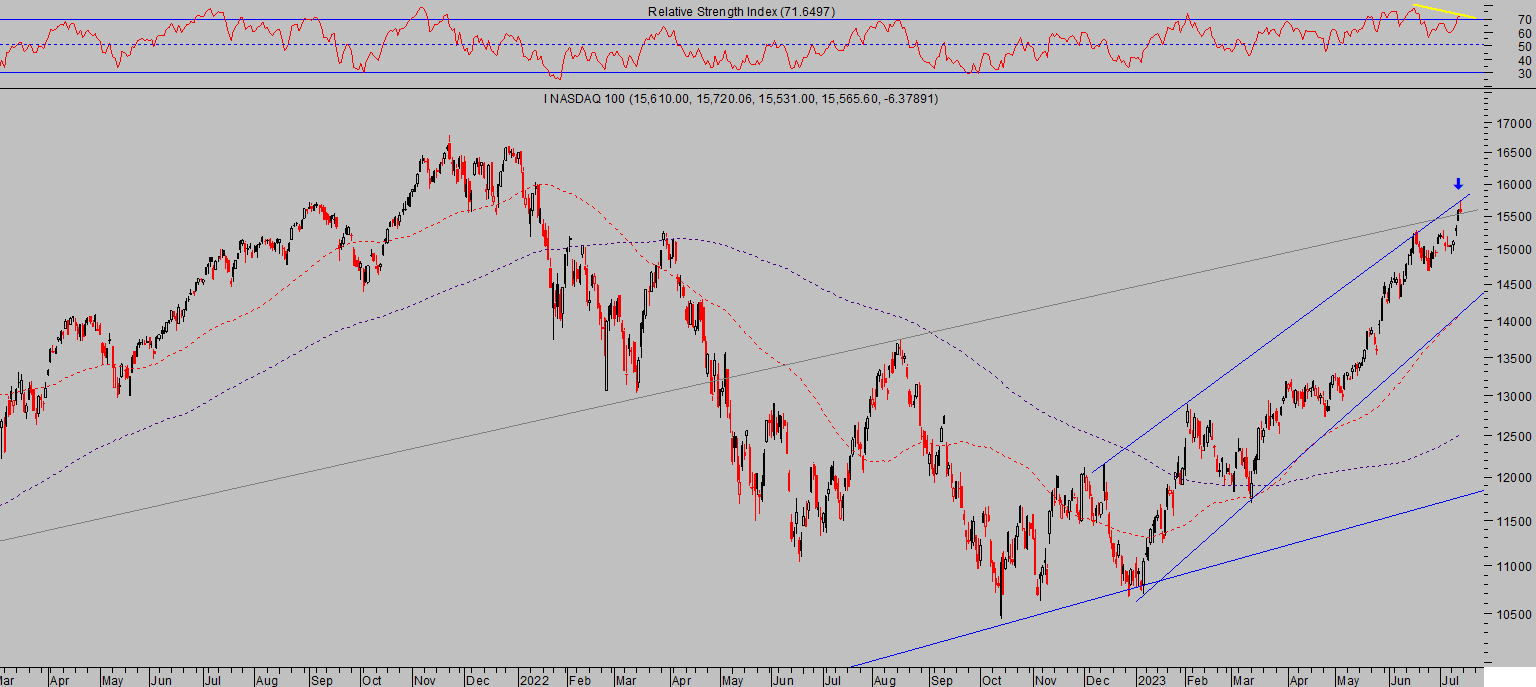
Task: Select the yellow divergence line on the RSI panel
Action: (x=1443, y=11)
